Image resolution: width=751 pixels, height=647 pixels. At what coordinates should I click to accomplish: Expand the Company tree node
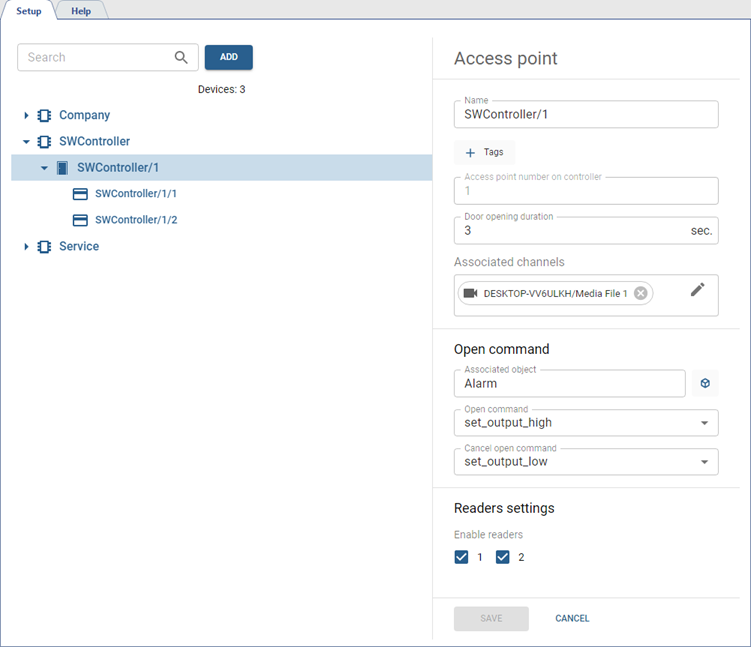coord(27,116)
